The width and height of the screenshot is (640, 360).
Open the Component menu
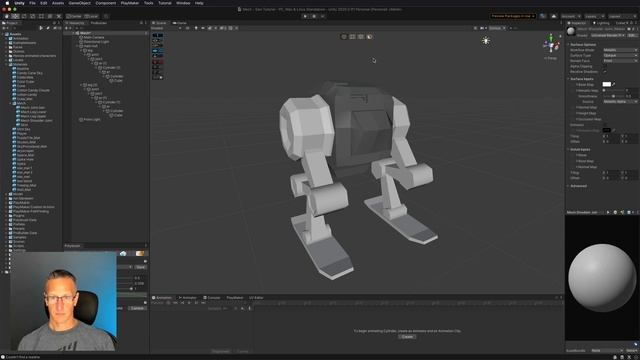point(105,3)
